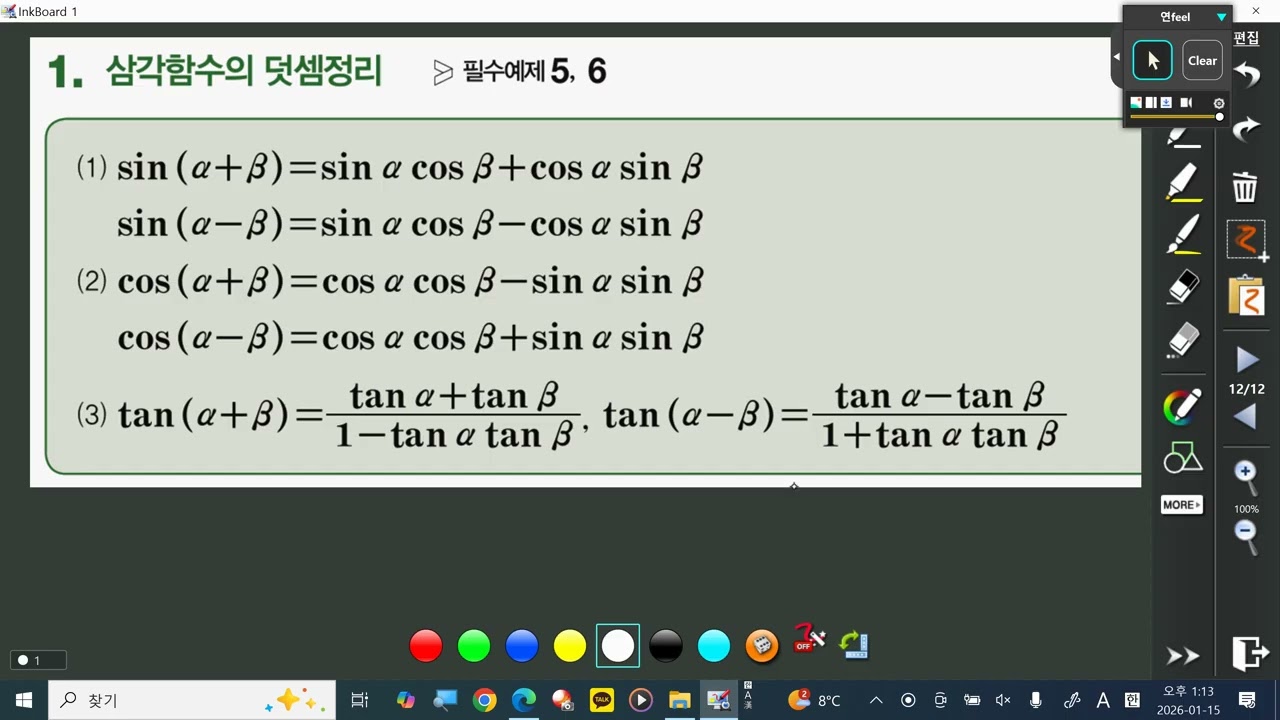Click the taskbar 찾기 search box
This screenshot has width=1280, height=720.
tap(192, 700)
